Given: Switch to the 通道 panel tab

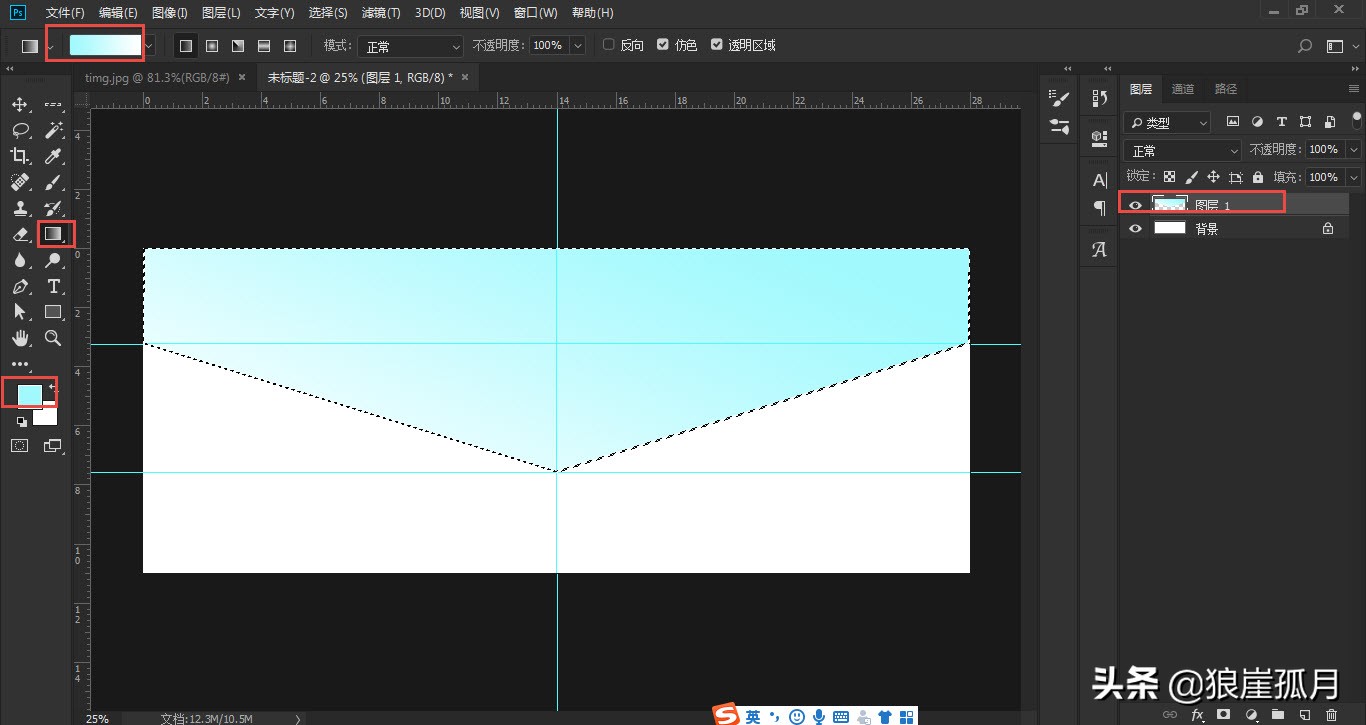Looking at the screenshot, I should (1183, 89).
